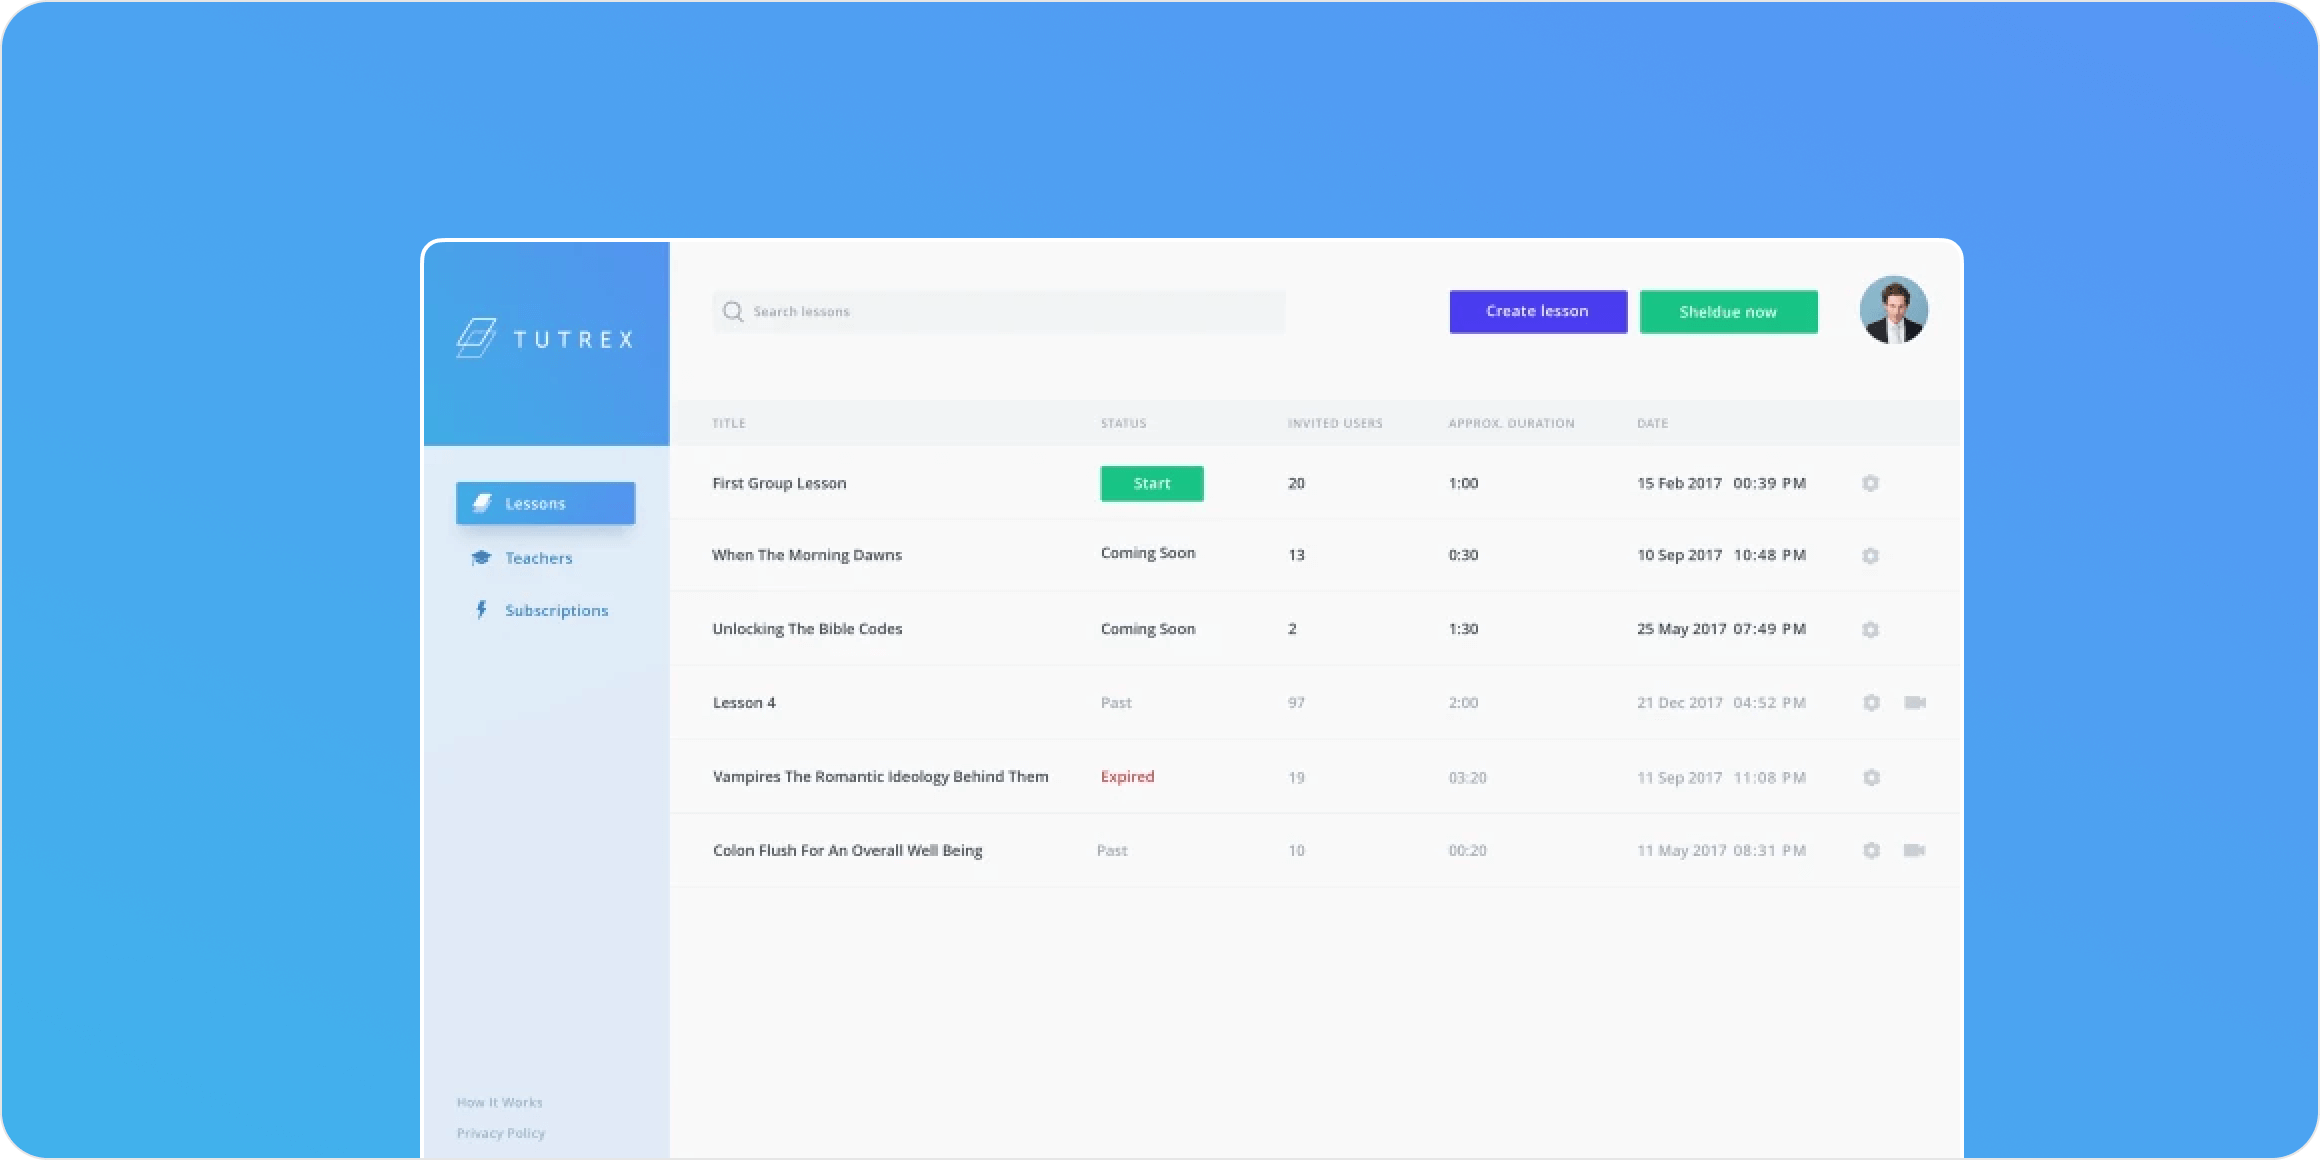Select the Subscriptions lightning bolt icon
Image resolution: width=2320 pixels, height=1160 pixels.
coord(483,609)
